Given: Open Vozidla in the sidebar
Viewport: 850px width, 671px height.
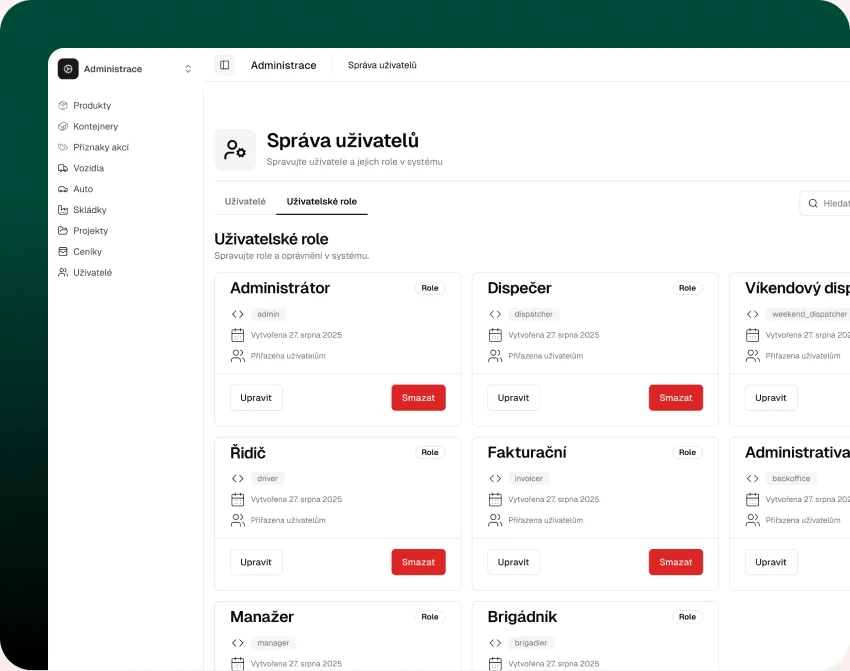Looking at the screenshot, I should pyautogui.click(x=81, y=168).
